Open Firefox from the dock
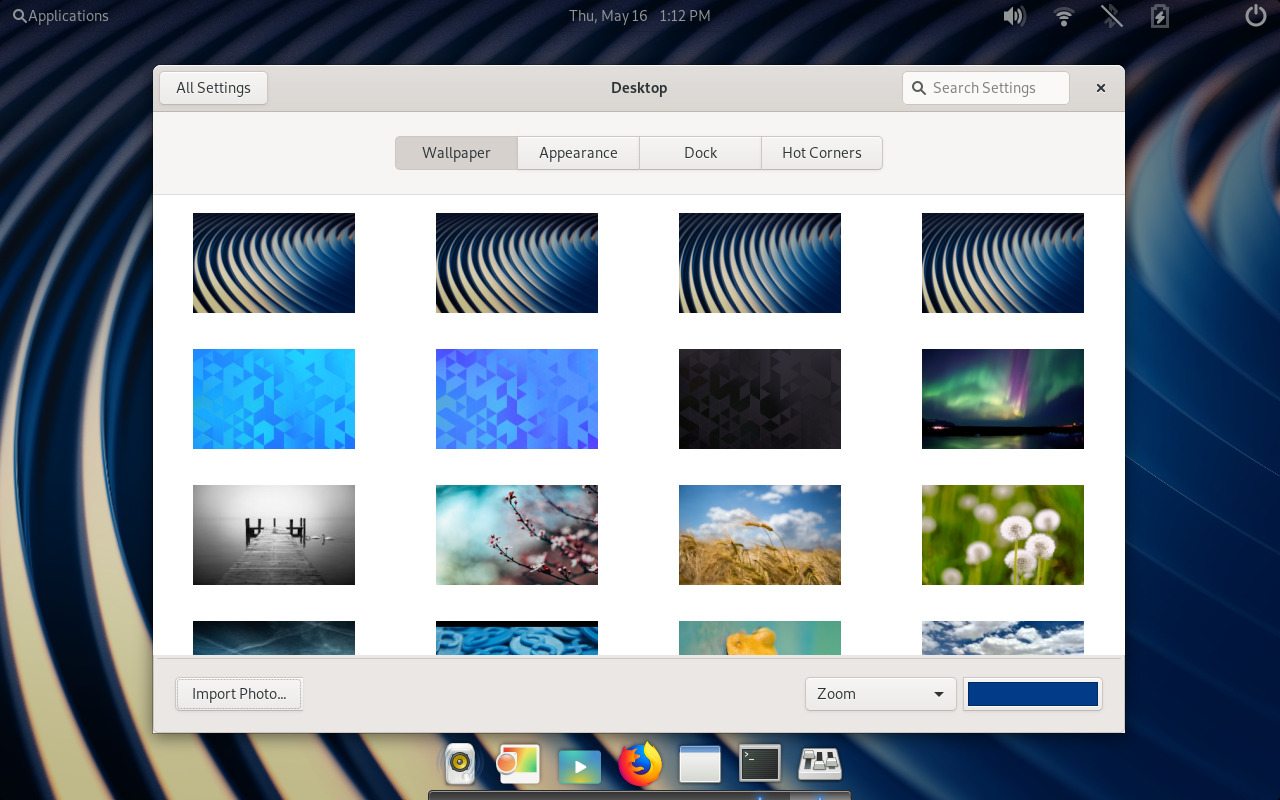The height and width of the screenshot is (800, 1280). (640, 763)
